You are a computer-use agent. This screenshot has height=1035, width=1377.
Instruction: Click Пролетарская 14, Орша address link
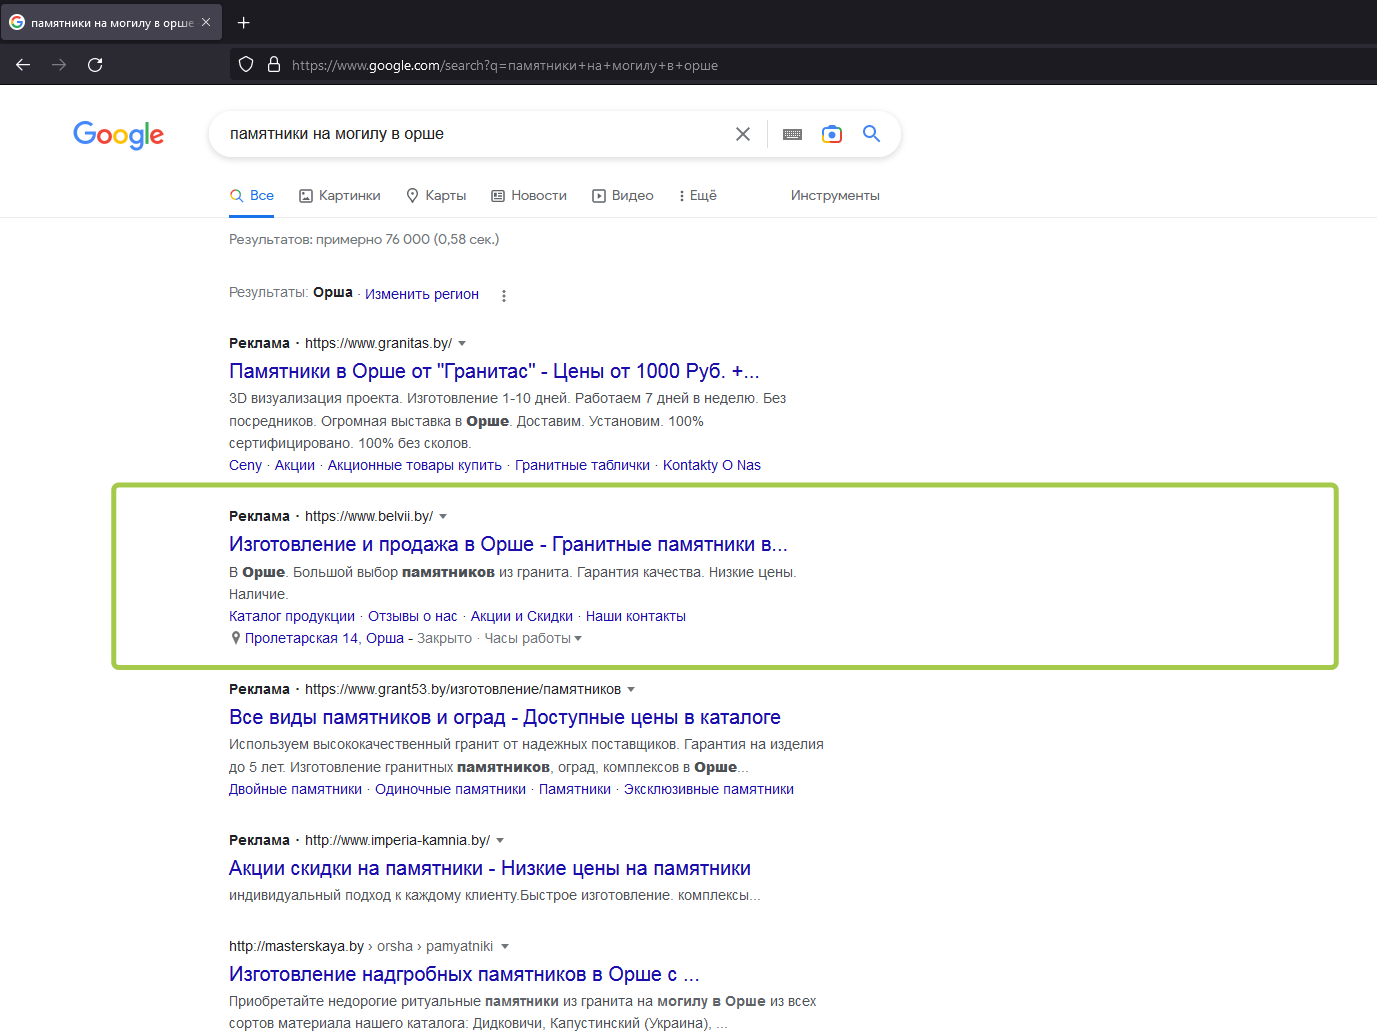click(x=324, y=638)
